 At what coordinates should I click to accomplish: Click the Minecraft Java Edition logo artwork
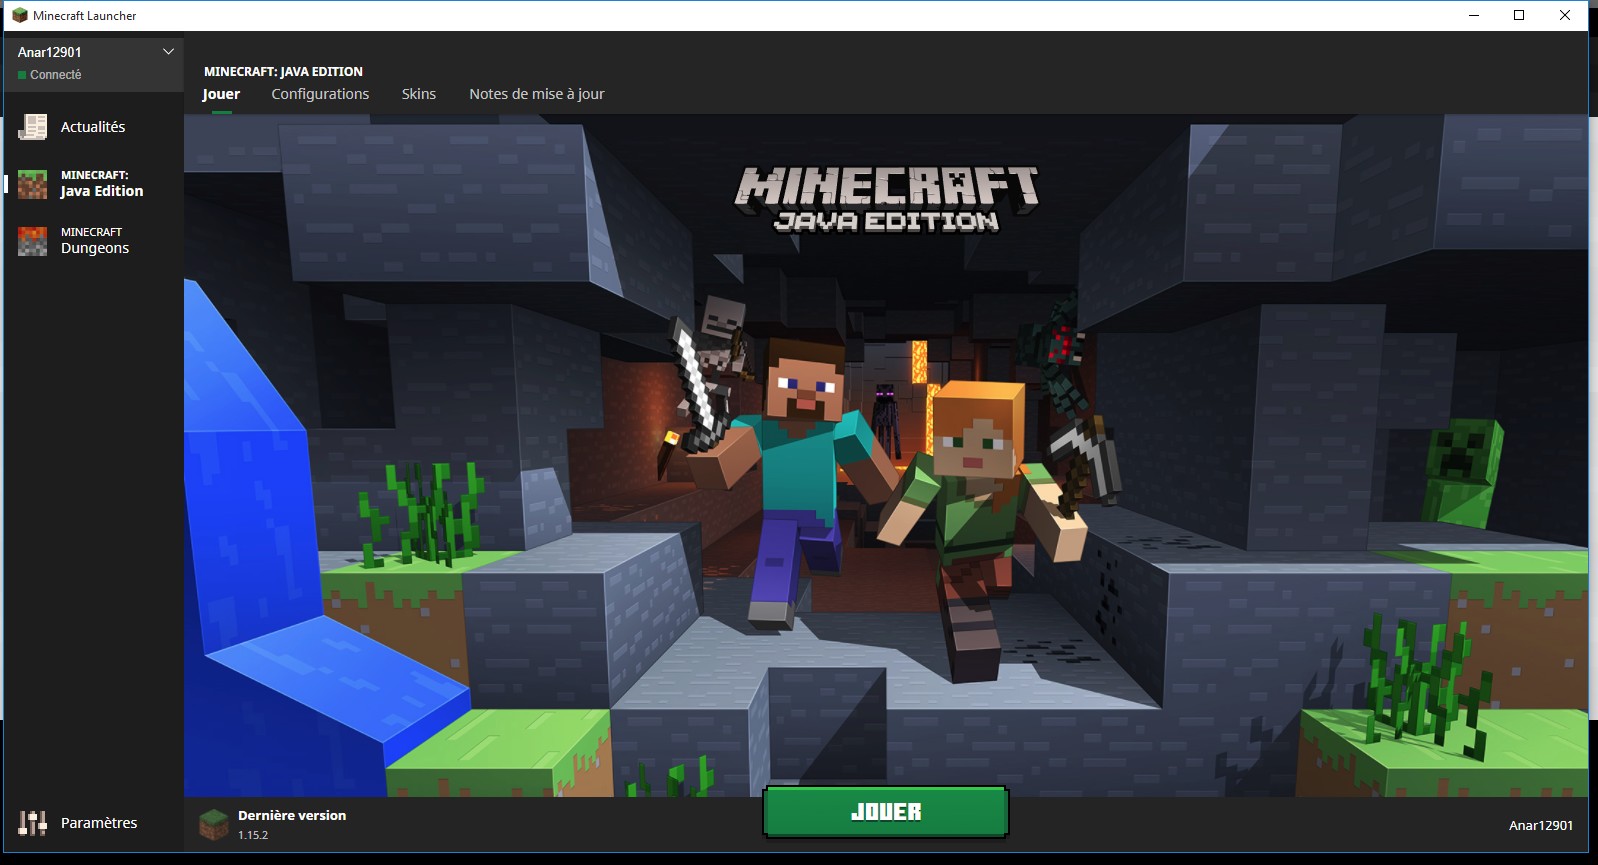(887, 200)
